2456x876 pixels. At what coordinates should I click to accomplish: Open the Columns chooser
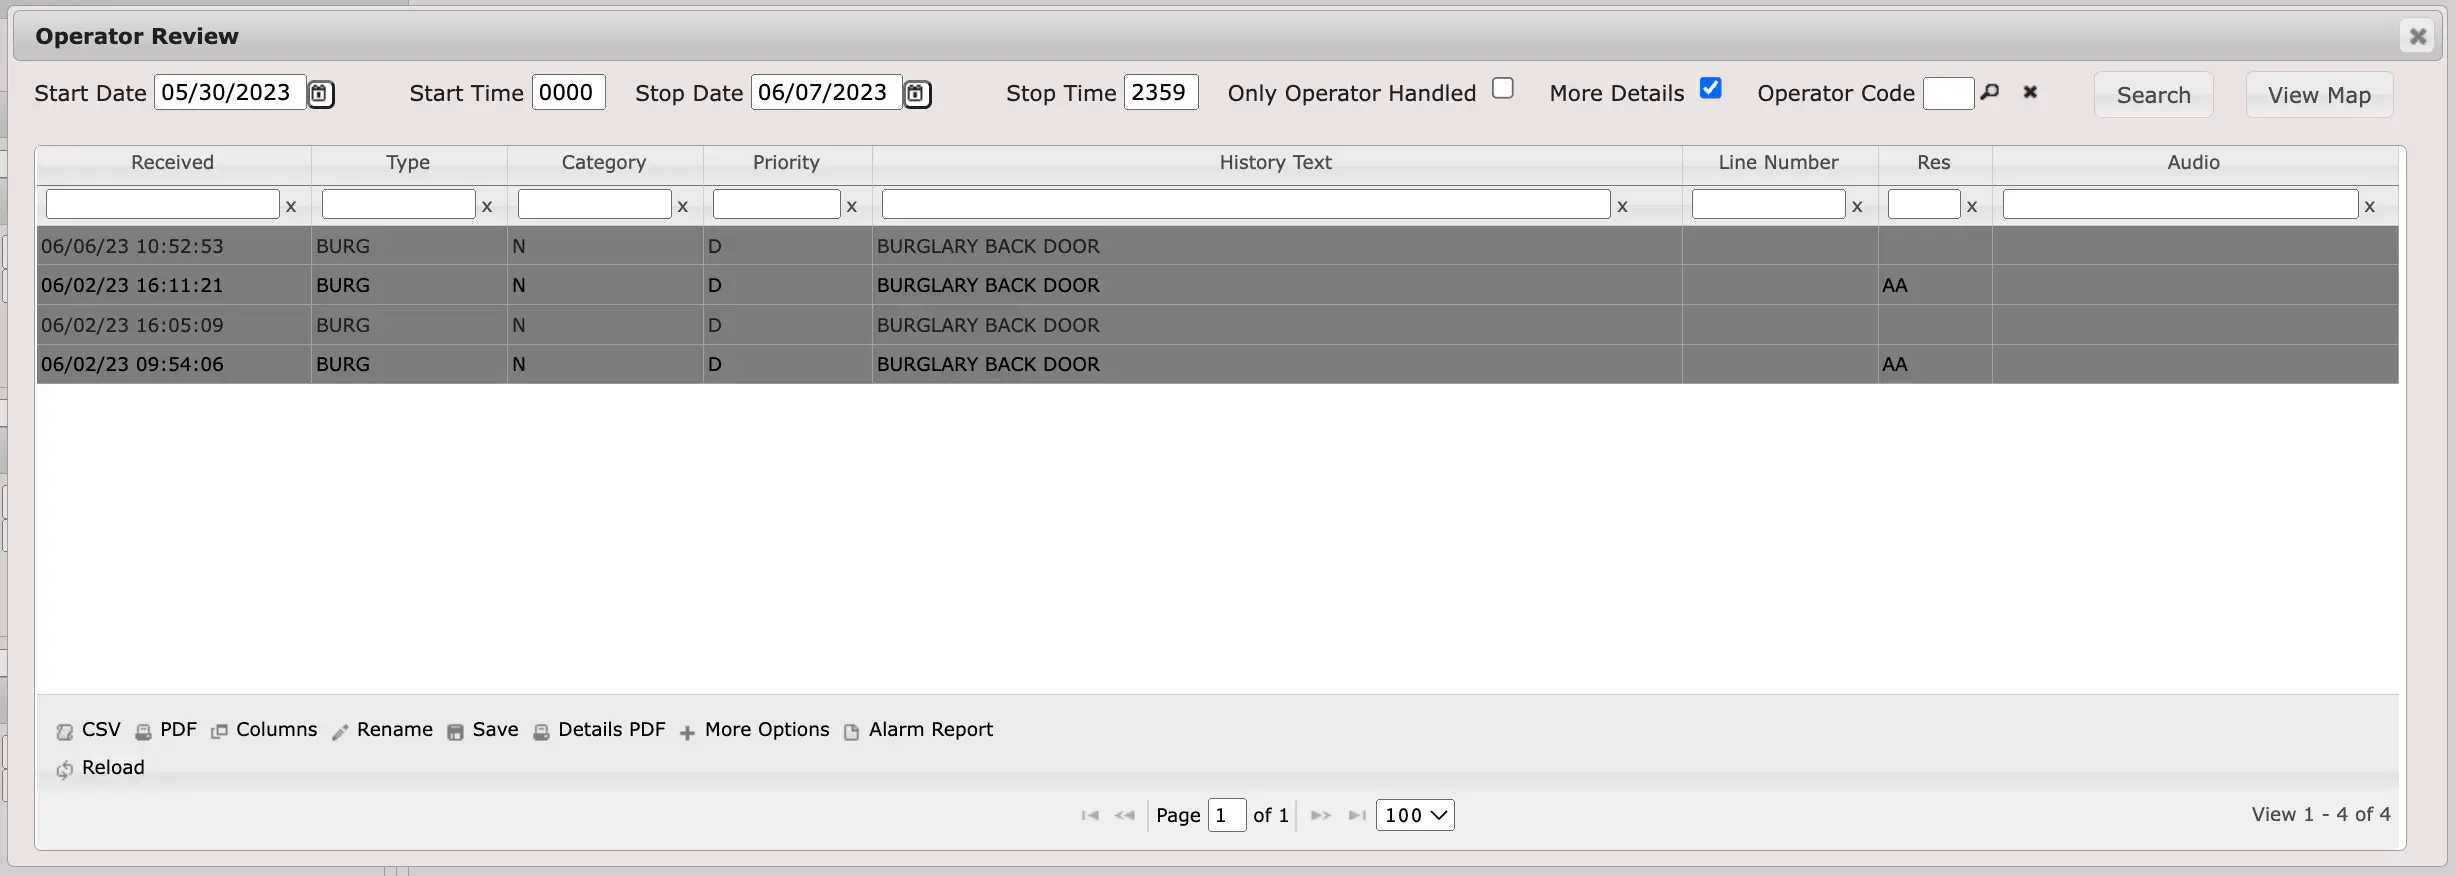pyautogui.click(x=264, y=730)
